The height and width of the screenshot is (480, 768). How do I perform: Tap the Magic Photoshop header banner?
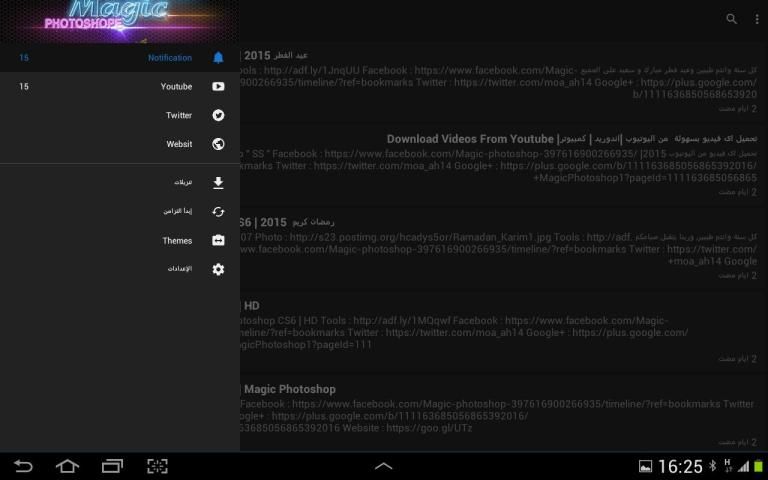point(120,21)
